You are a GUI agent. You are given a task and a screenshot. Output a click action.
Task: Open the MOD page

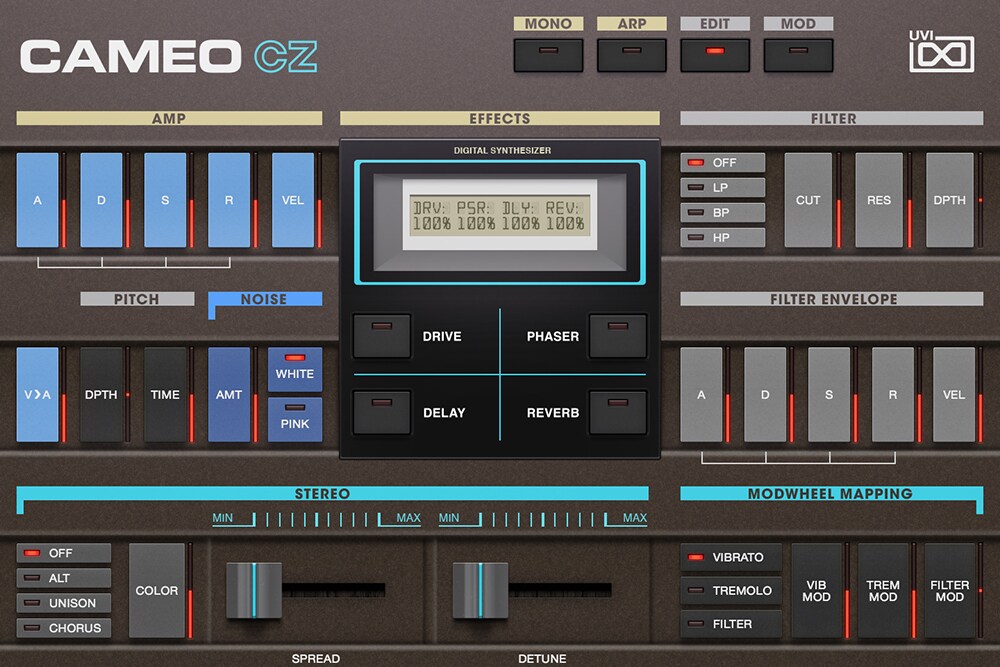coord(798,54)
